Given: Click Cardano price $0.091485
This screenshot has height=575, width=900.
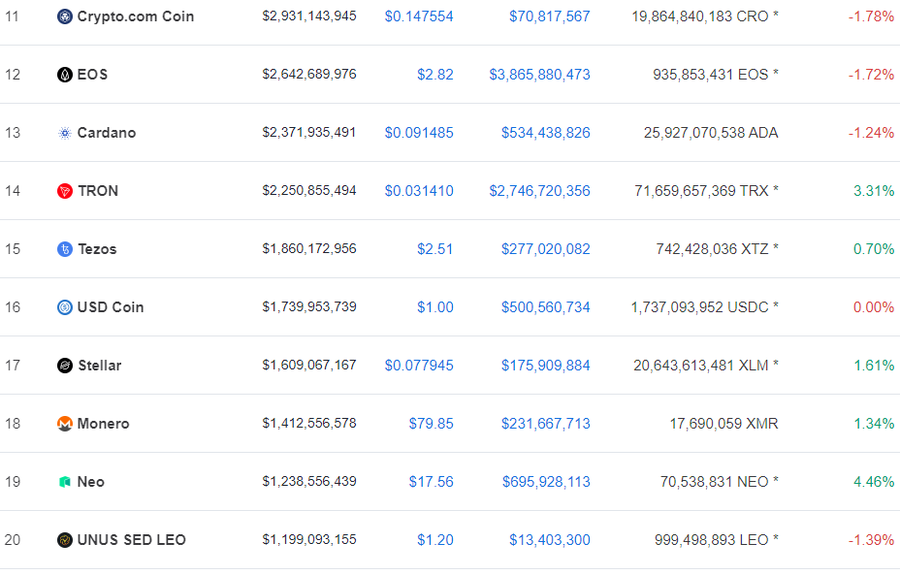Looking at the screenshot, I should pos(419,133).
